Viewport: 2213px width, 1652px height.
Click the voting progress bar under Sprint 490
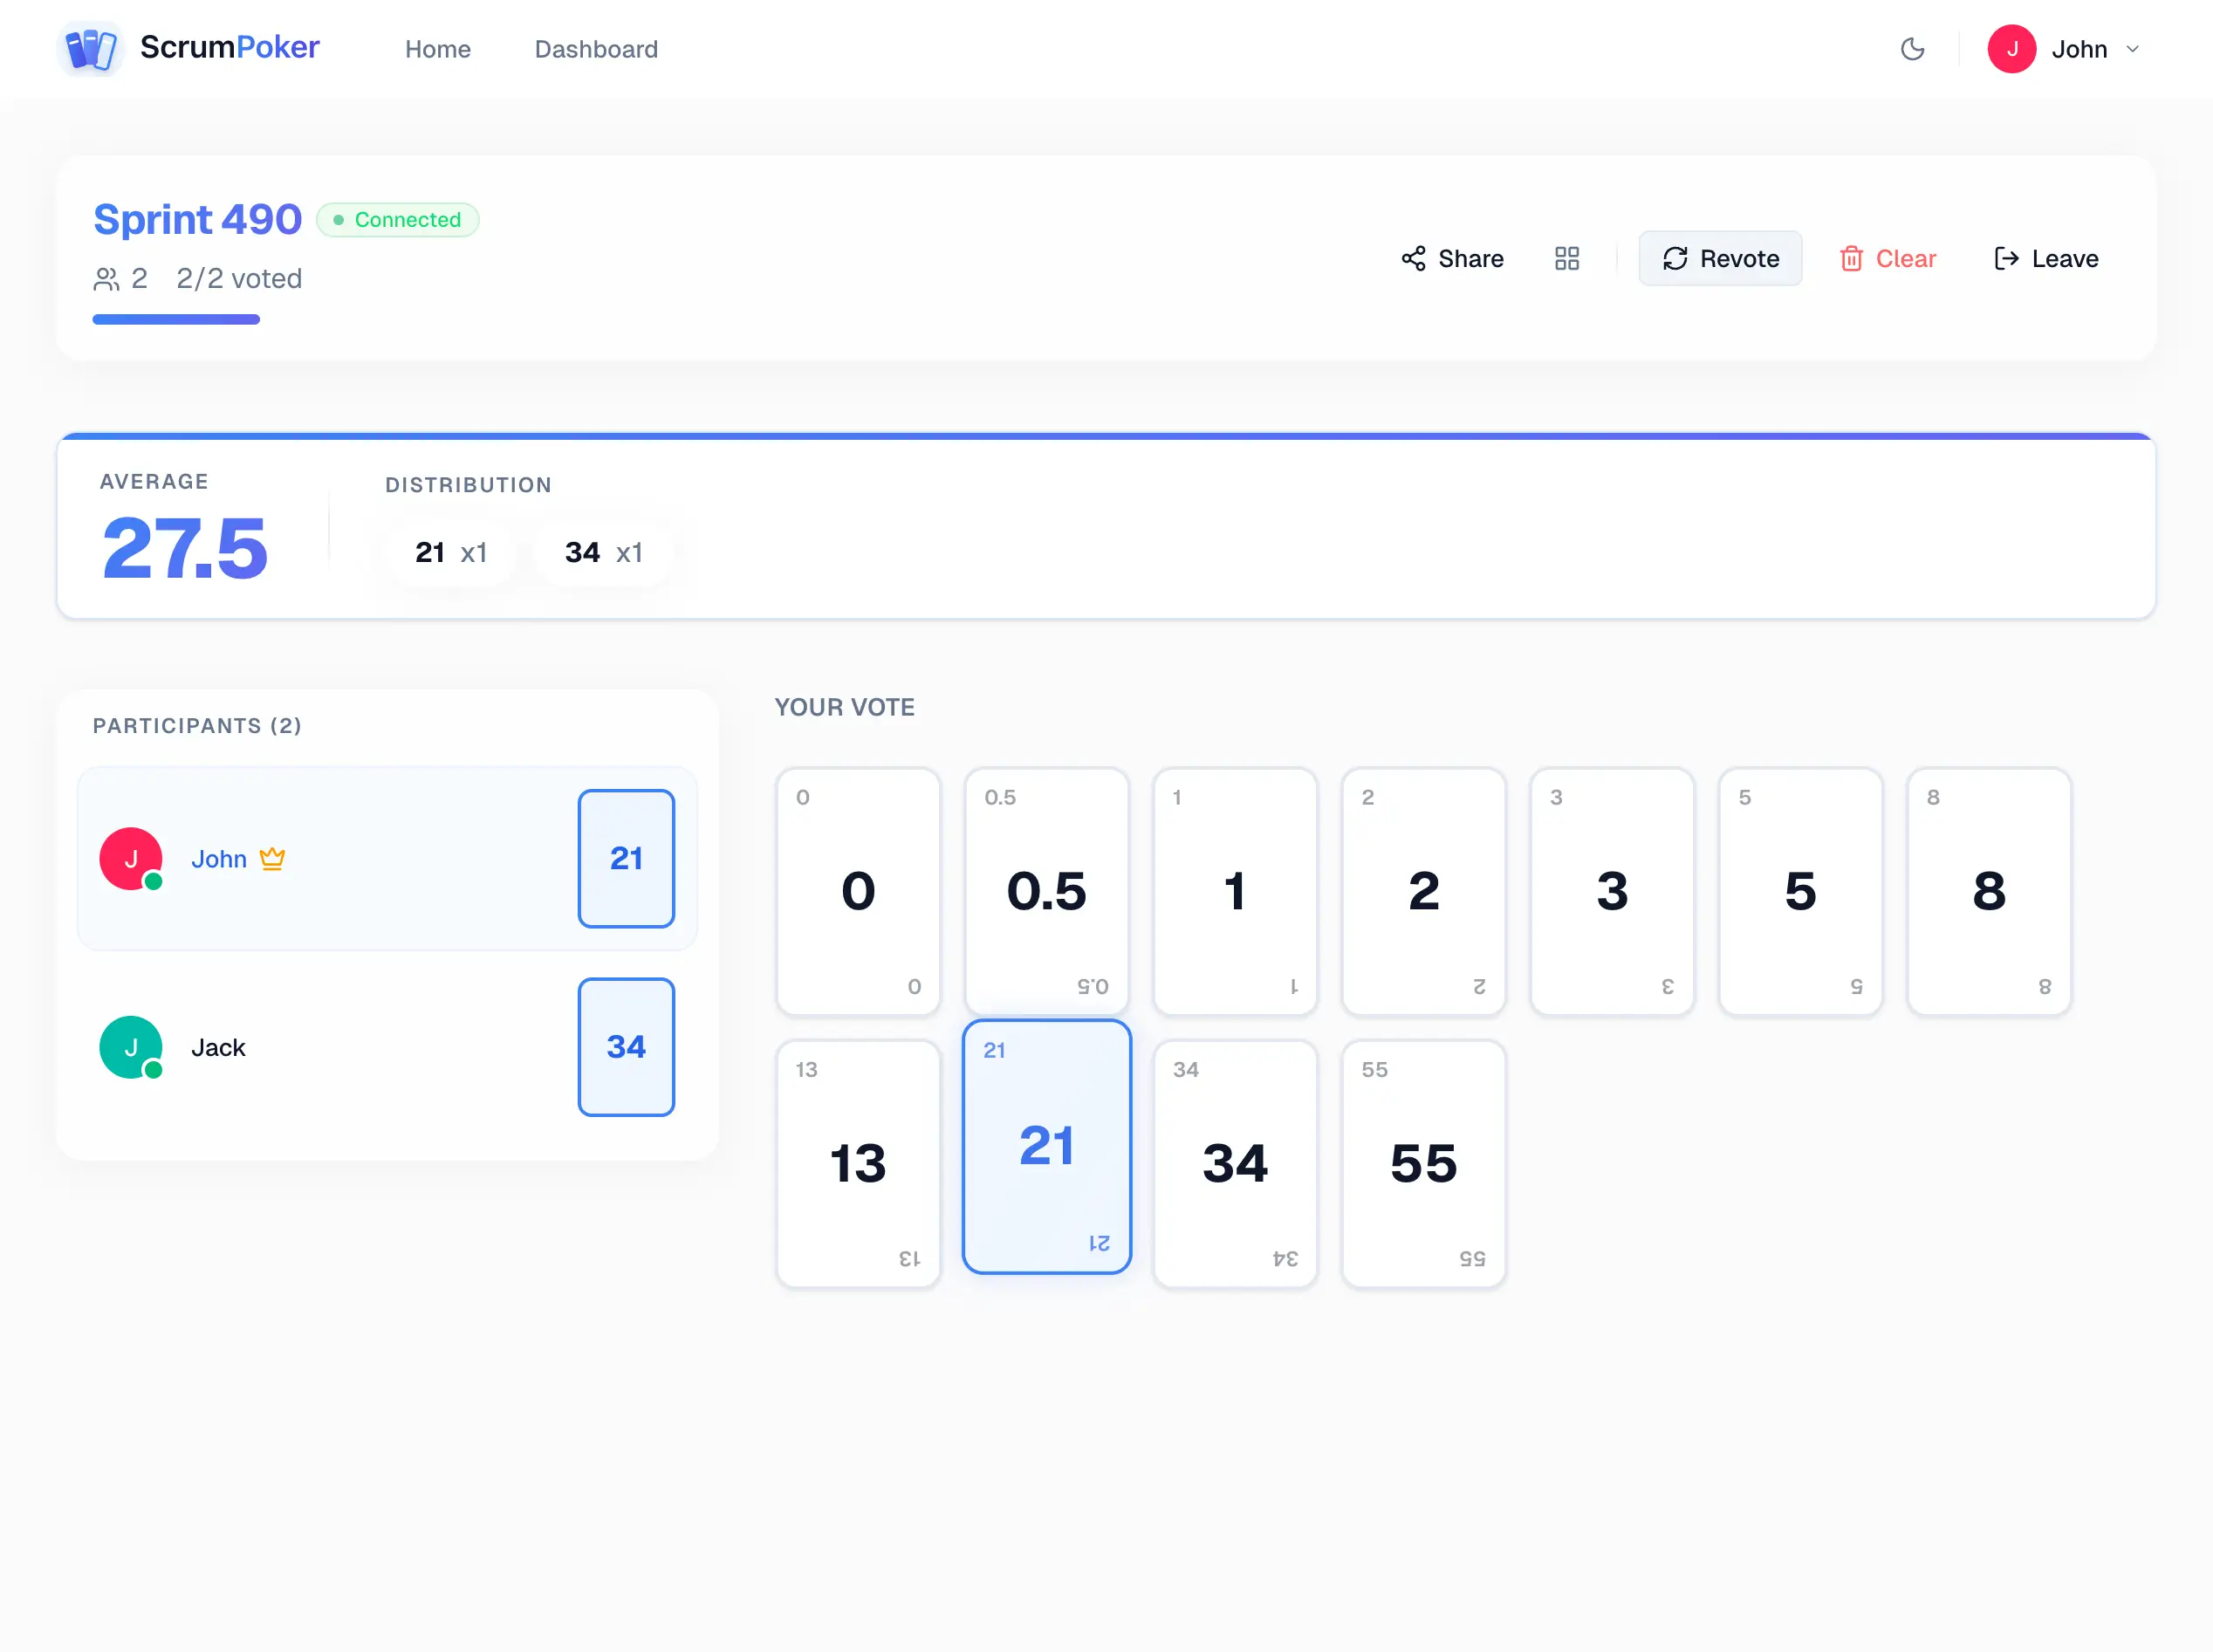tap(175, 319)
